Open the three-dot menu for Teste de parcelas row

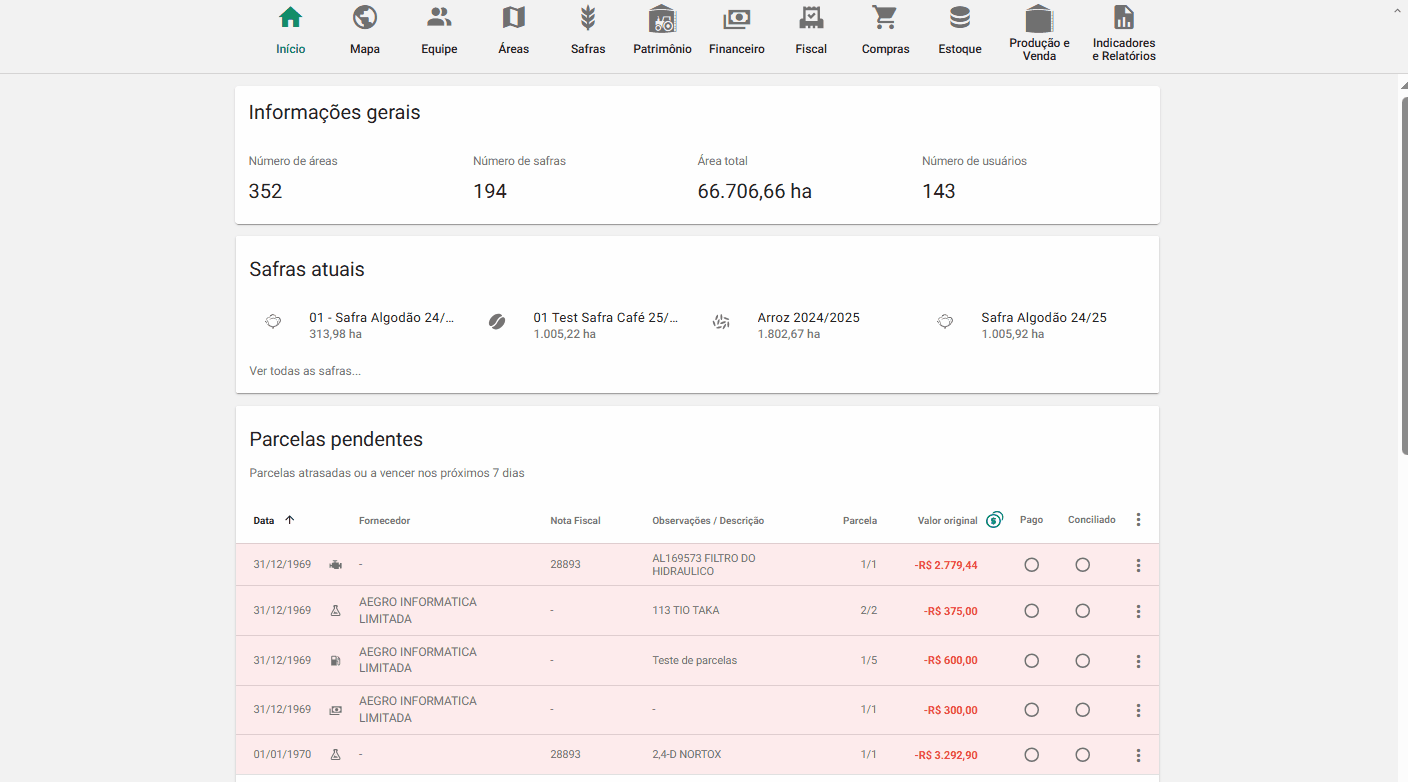click(1138, 661)
